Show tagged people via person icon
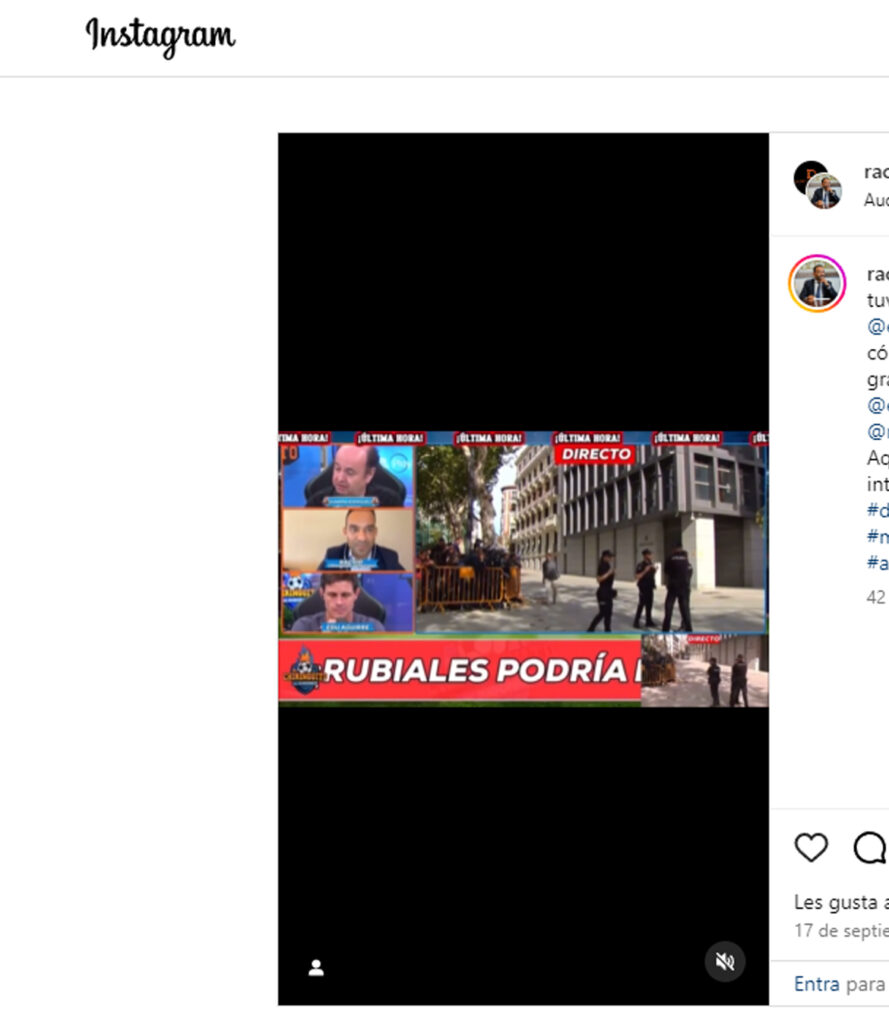Screen dimensions: 889x1024 316,967
